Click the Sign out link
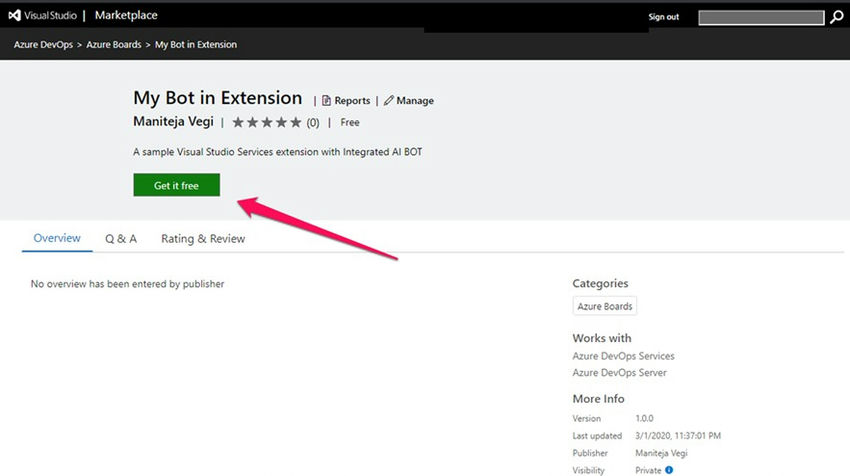 point(663,17)
